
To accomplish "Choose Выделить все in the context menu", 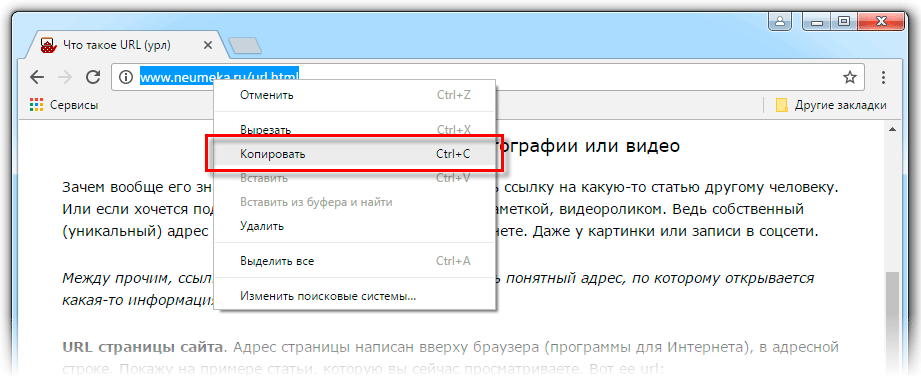I will tap(356, 261).
